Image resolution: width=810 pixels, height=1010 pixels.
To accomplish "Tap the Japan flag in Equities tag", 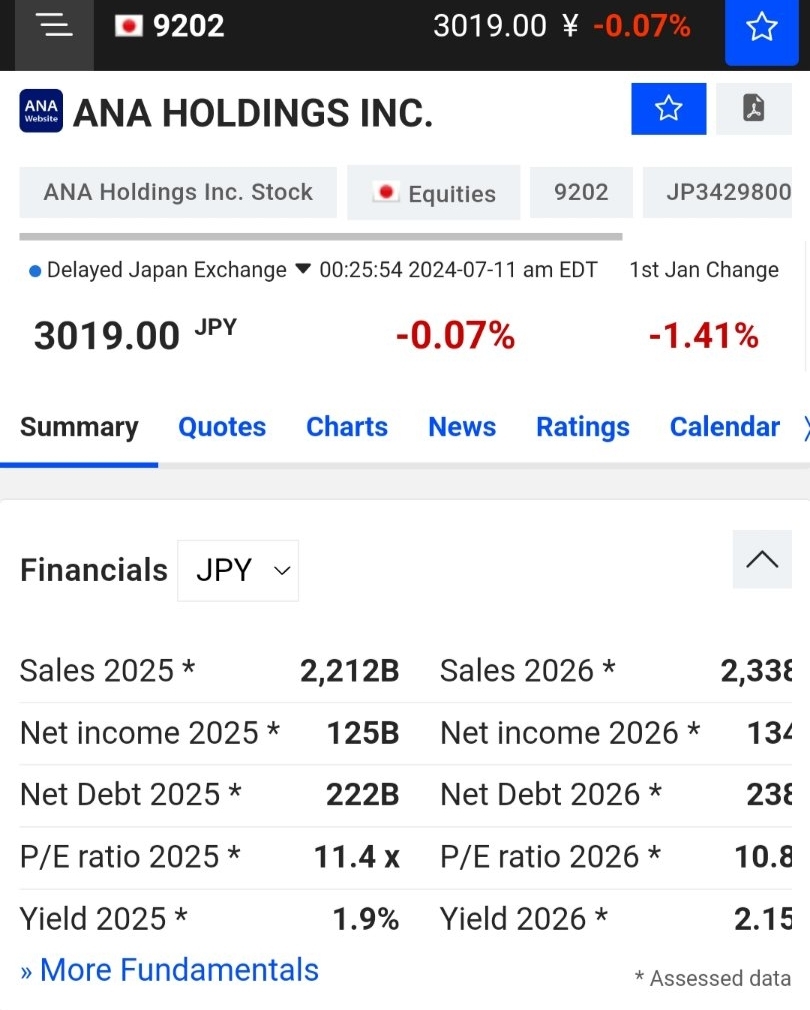I will pos(386,192).
